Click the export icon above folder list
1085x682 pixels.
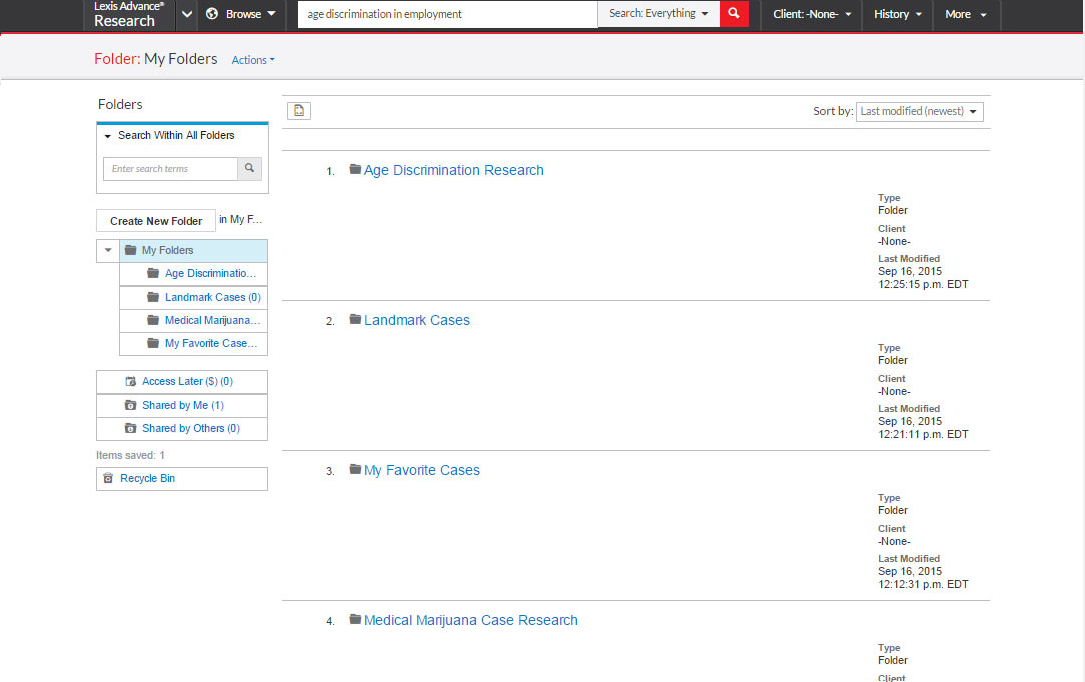point(299,111)
